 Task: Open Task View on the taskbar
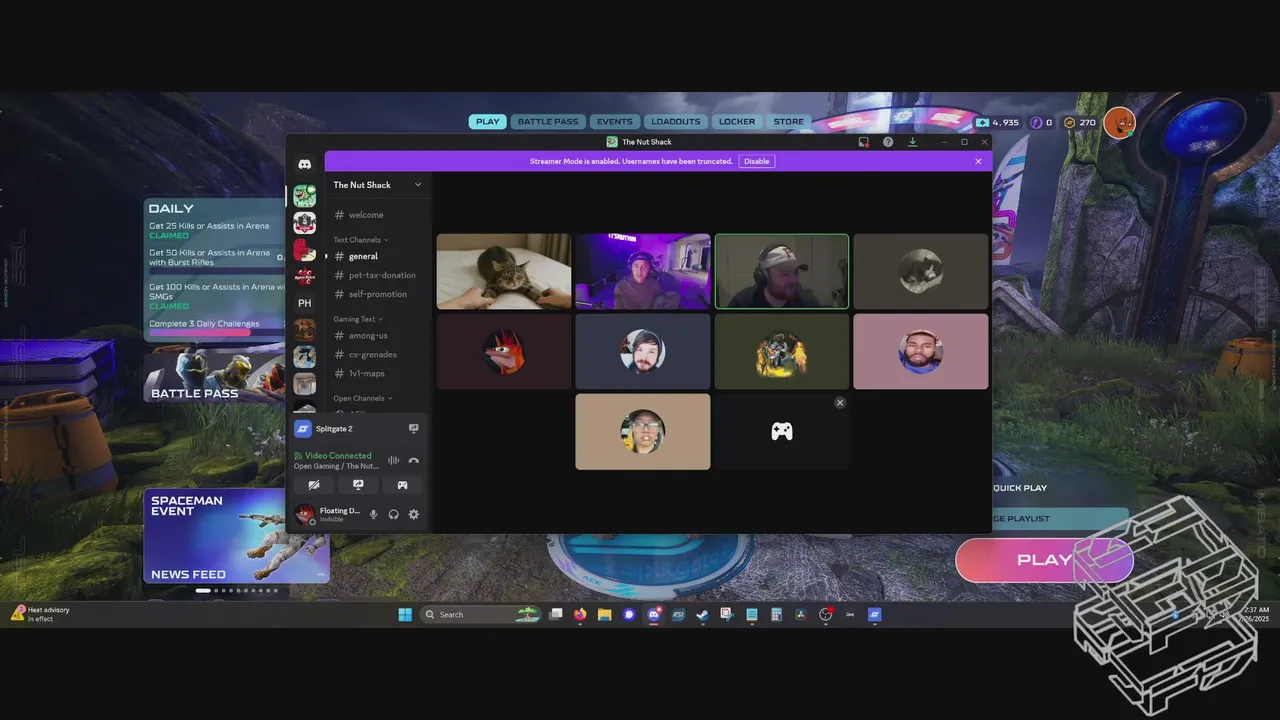coord(556,615)
